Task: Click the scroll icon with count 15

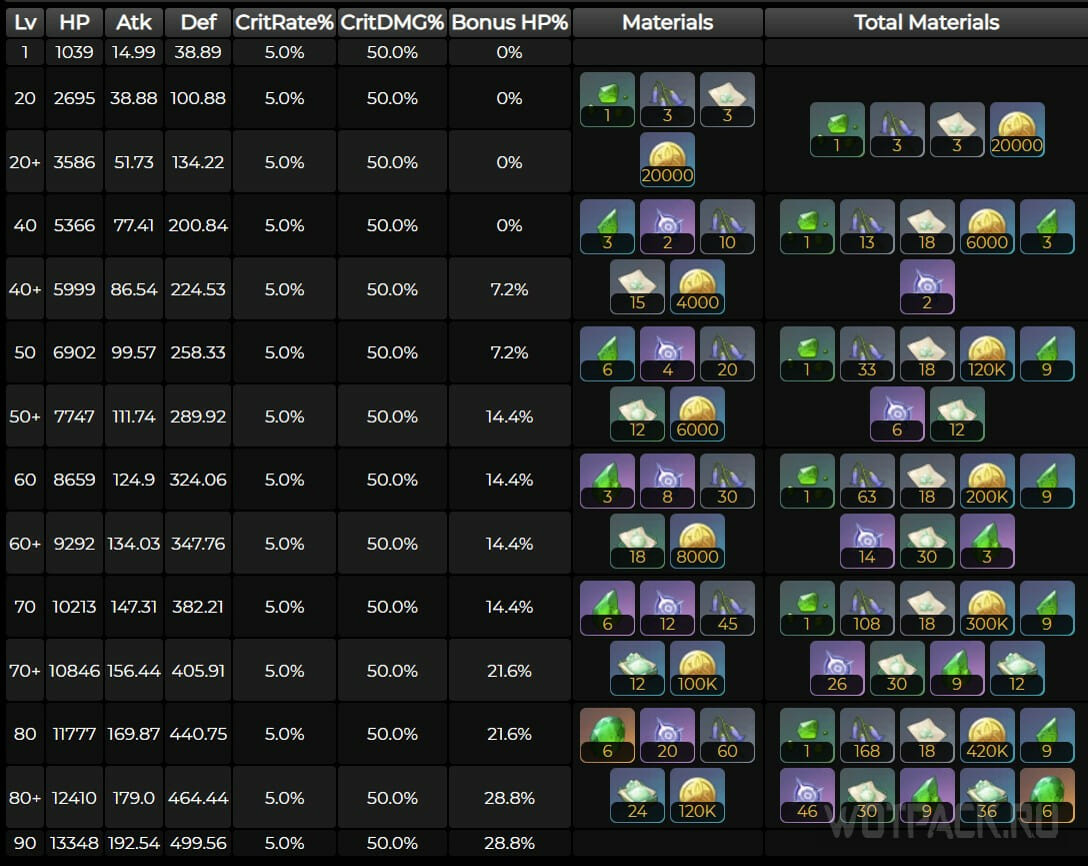Action: pyautogui.click(x=637, y=287)
